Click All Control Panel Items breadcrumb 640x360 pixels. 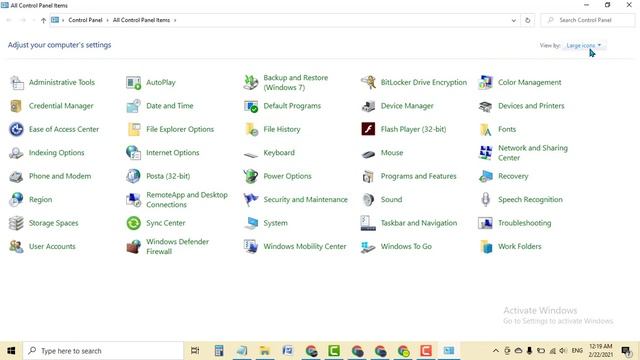coord(141,20)
